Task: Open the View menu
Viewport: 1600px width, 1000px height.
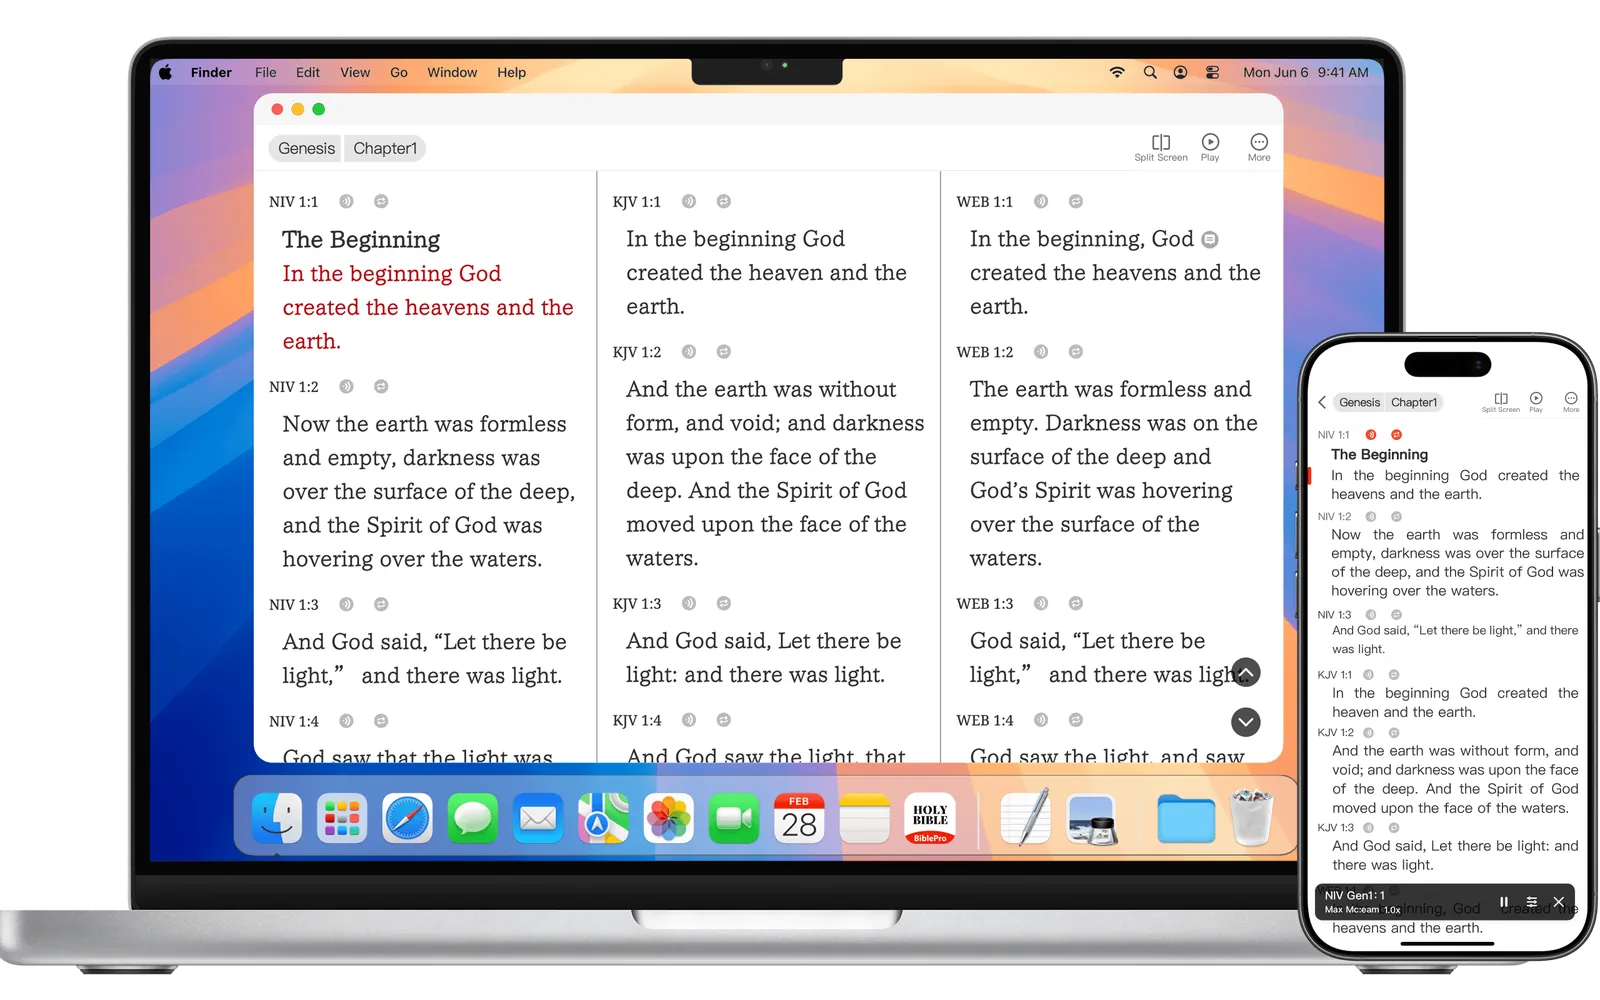Action: tap(355, 72)
